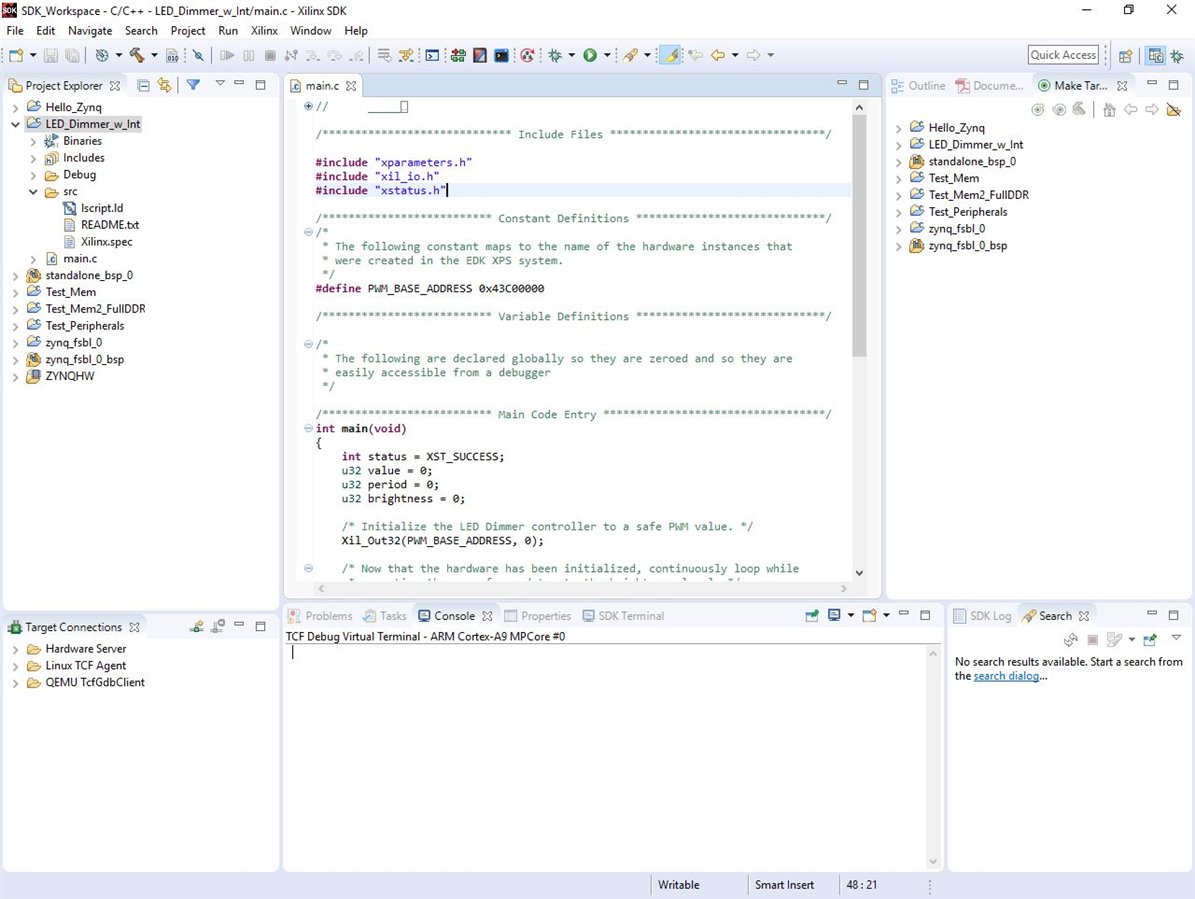Screen dimensions: 1195x899
Task: Switch to the Debug perspective icon
Action: pyautogui.click(x=1175, y=56)
